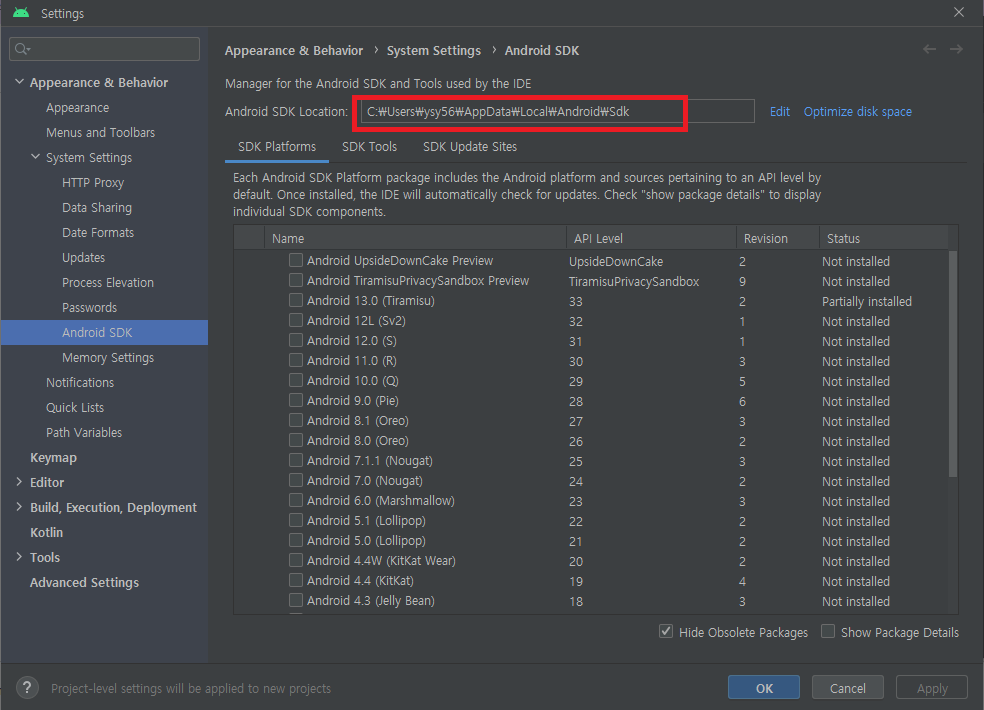Select Android 6.0 (Marshmallow) row name
The height and width of the screenshot is (710, 984).
click(380, 501)
